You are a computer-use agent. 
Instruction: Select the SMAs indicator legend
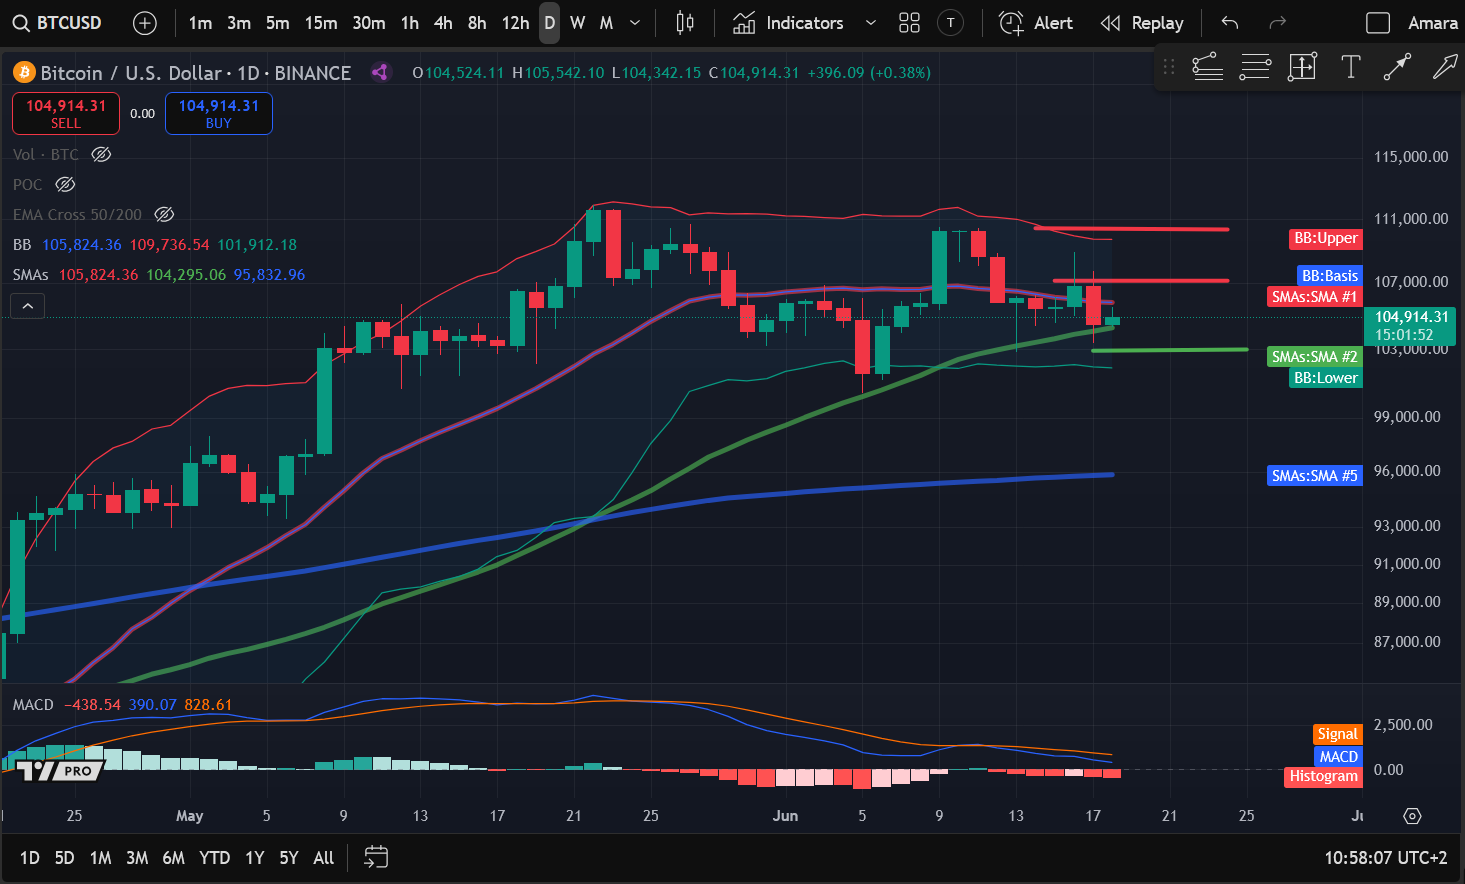(x=31, y=274)
